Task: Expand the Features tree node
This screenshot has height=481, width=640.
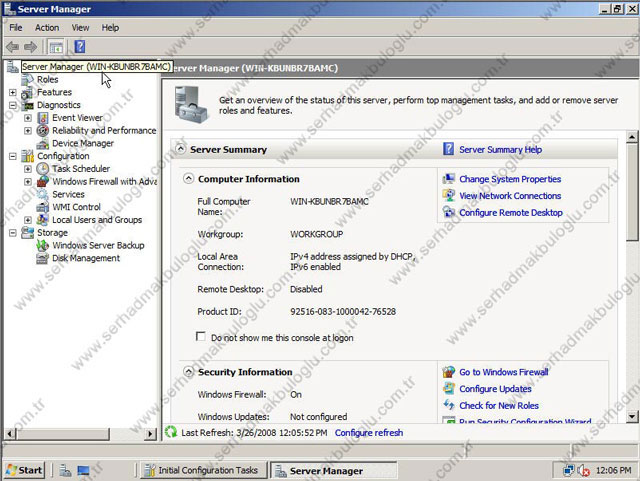Action: pos(13,93)
